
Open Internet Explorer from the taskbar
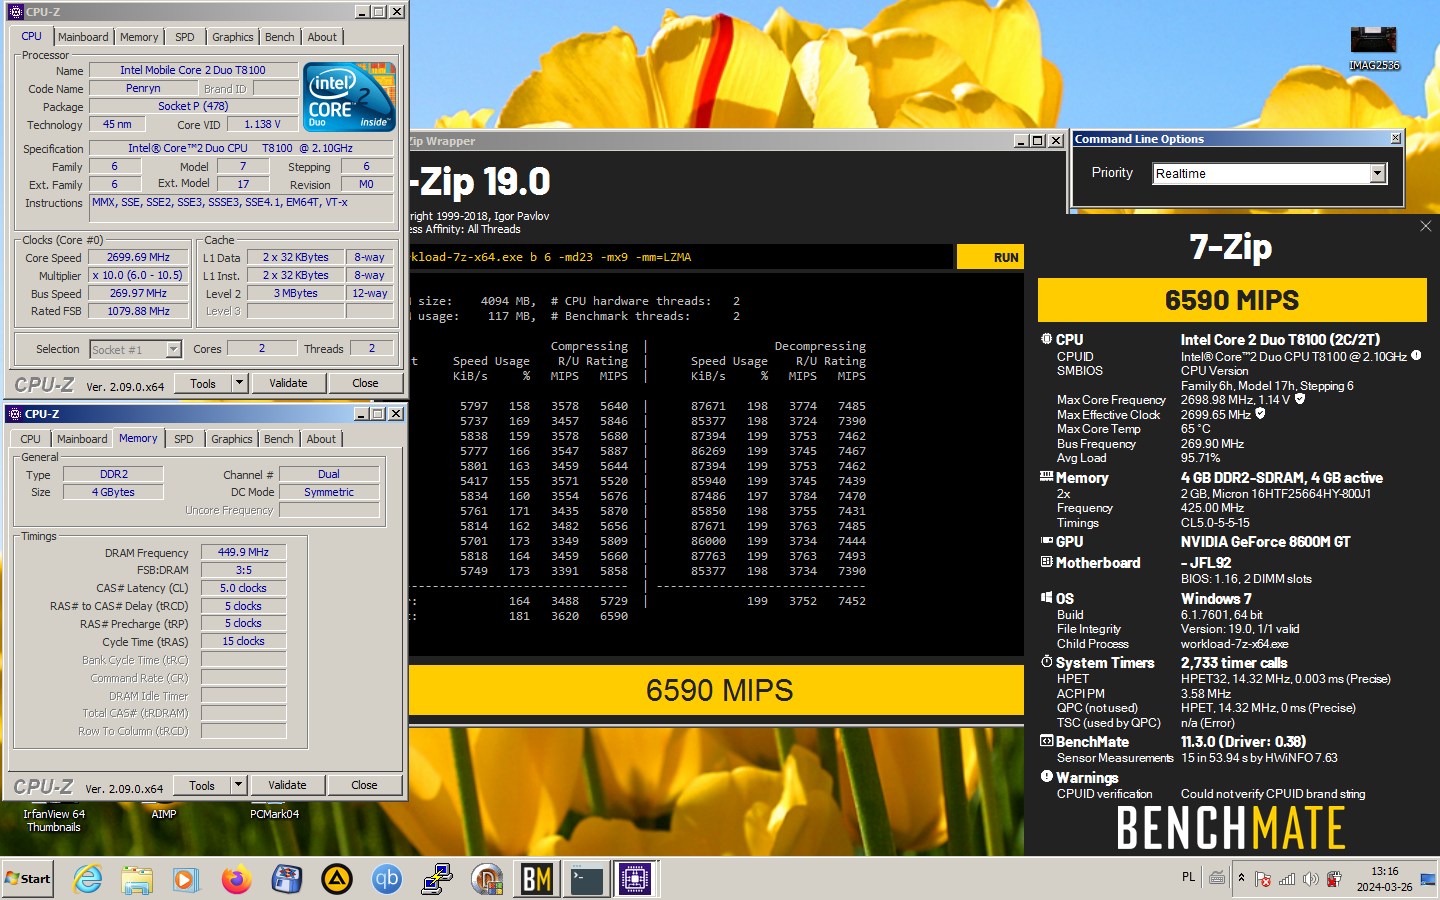(88, 879)
